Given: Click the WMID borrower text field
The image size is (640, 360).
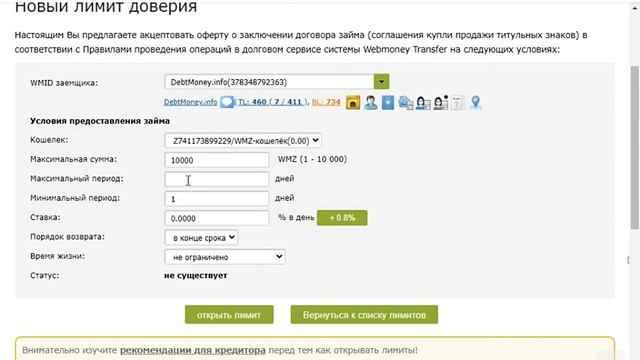Looking at the screenshot, I should pyautogui.click(x=269, y=82).
